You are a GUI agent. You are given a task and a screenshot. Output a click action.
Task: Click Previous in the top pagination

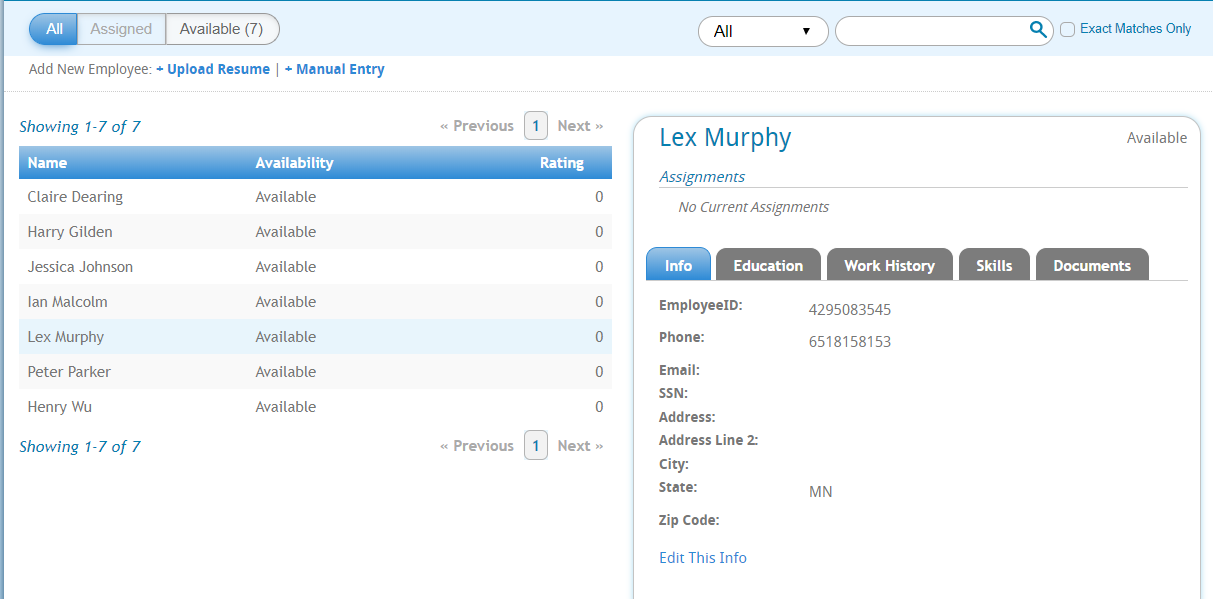point(477,126)
